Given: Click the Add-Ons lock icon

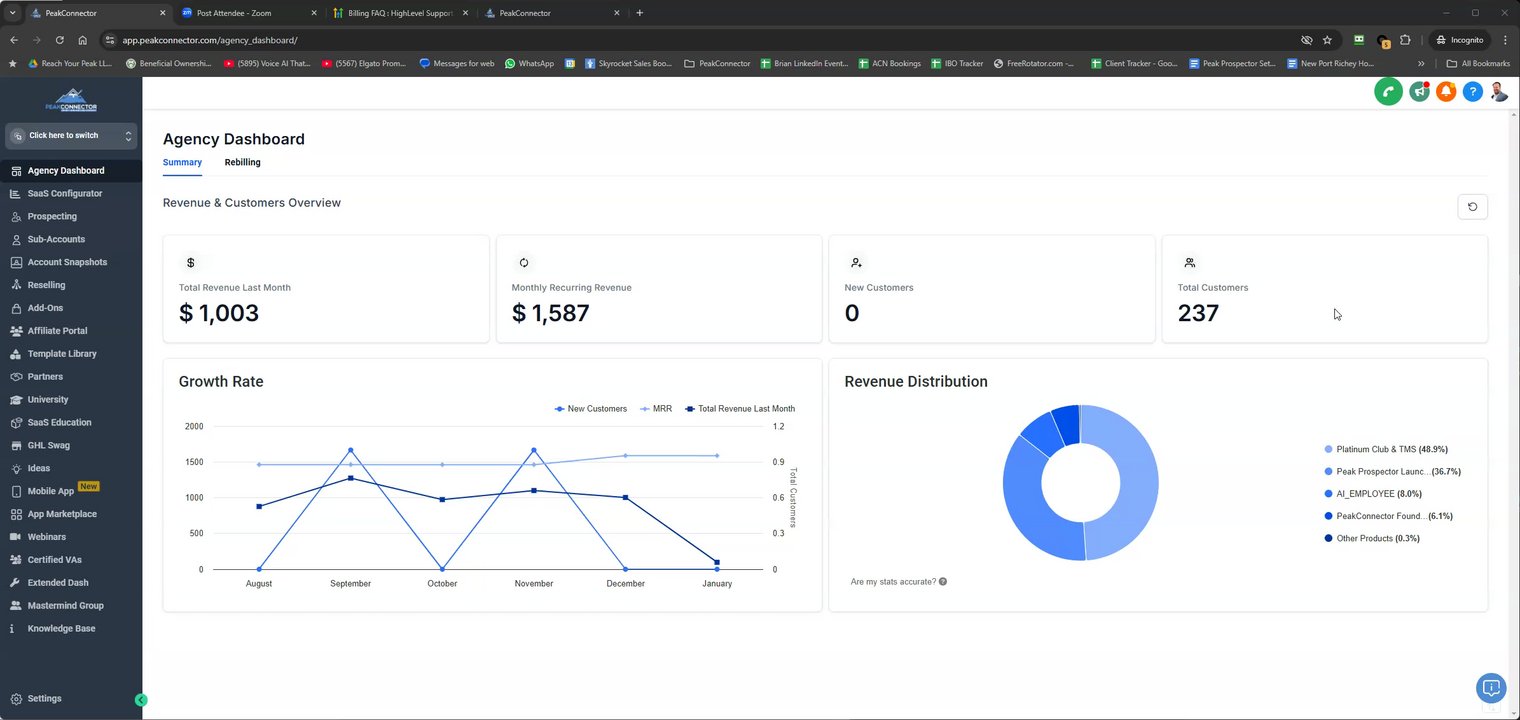Looking at the screenshot, I should point(17,308).
